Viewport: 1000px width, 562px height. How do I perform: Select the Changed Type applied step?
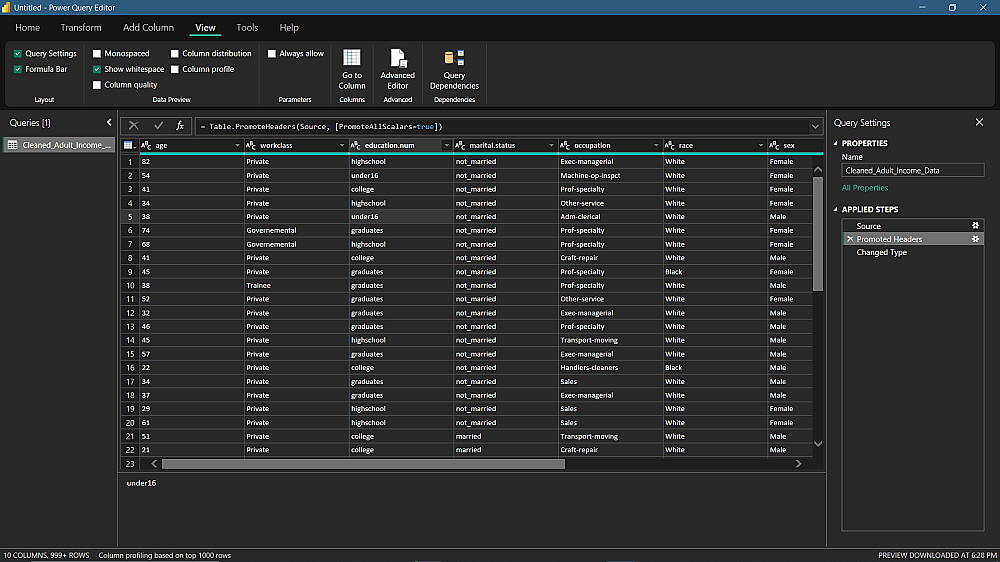pyautogui.click(x=881, y=252)
